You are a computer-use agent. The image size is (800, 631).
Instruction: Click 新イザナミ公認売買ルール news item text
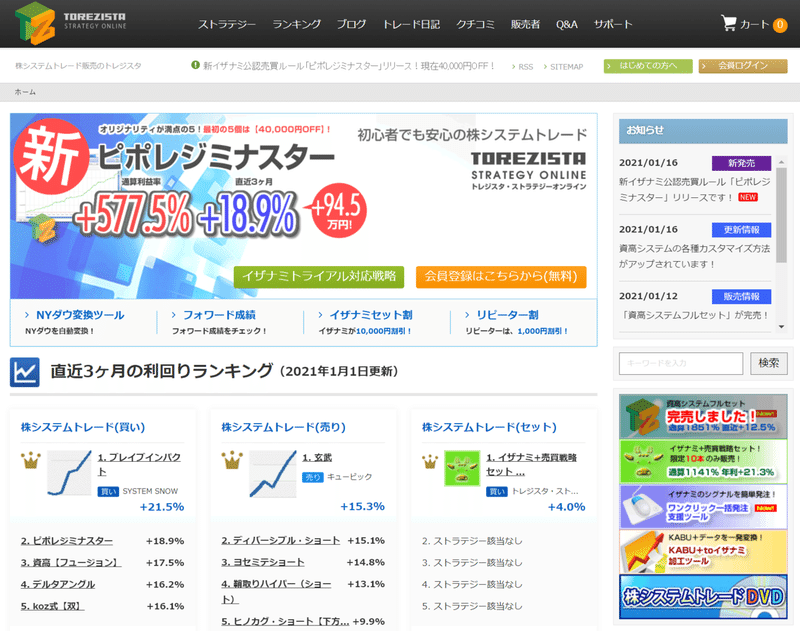point(694,189)
